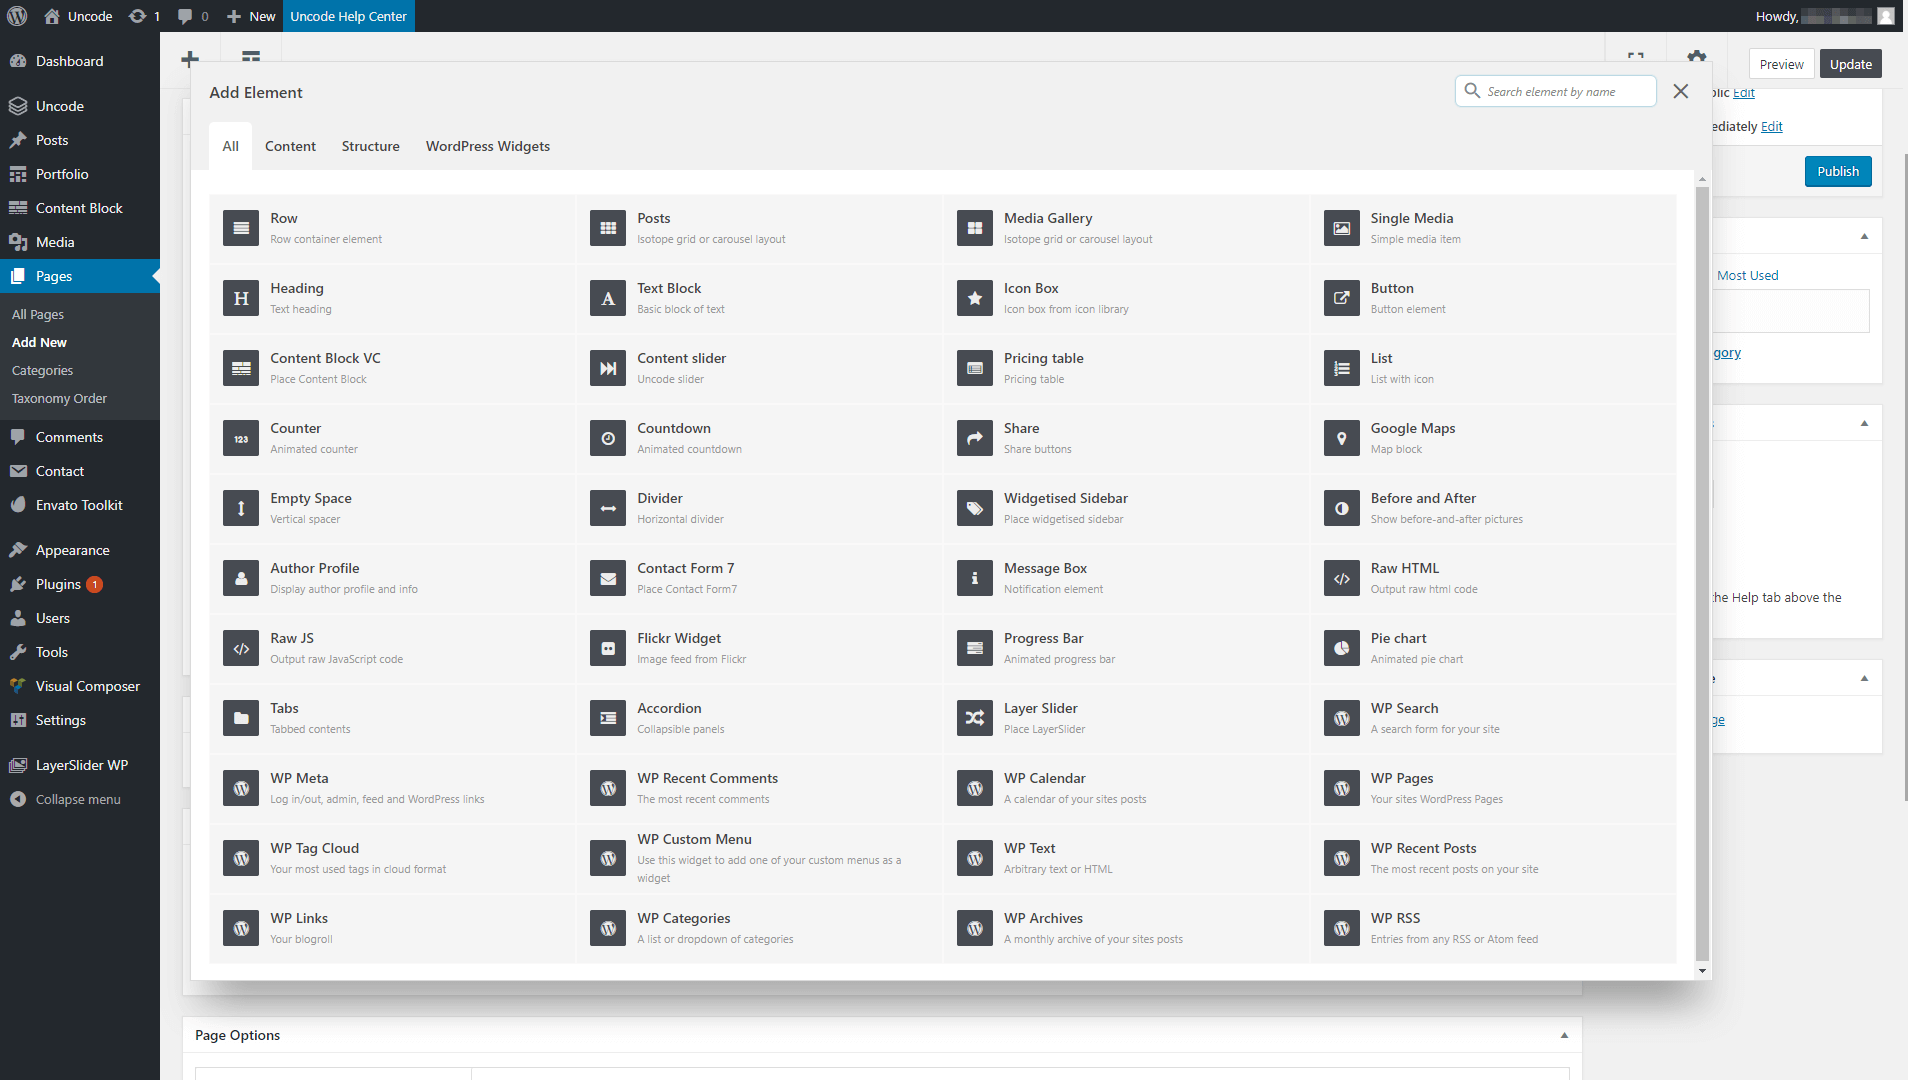Click the blue Publish button
1908x1080 pixels.
pos(1838,171)
